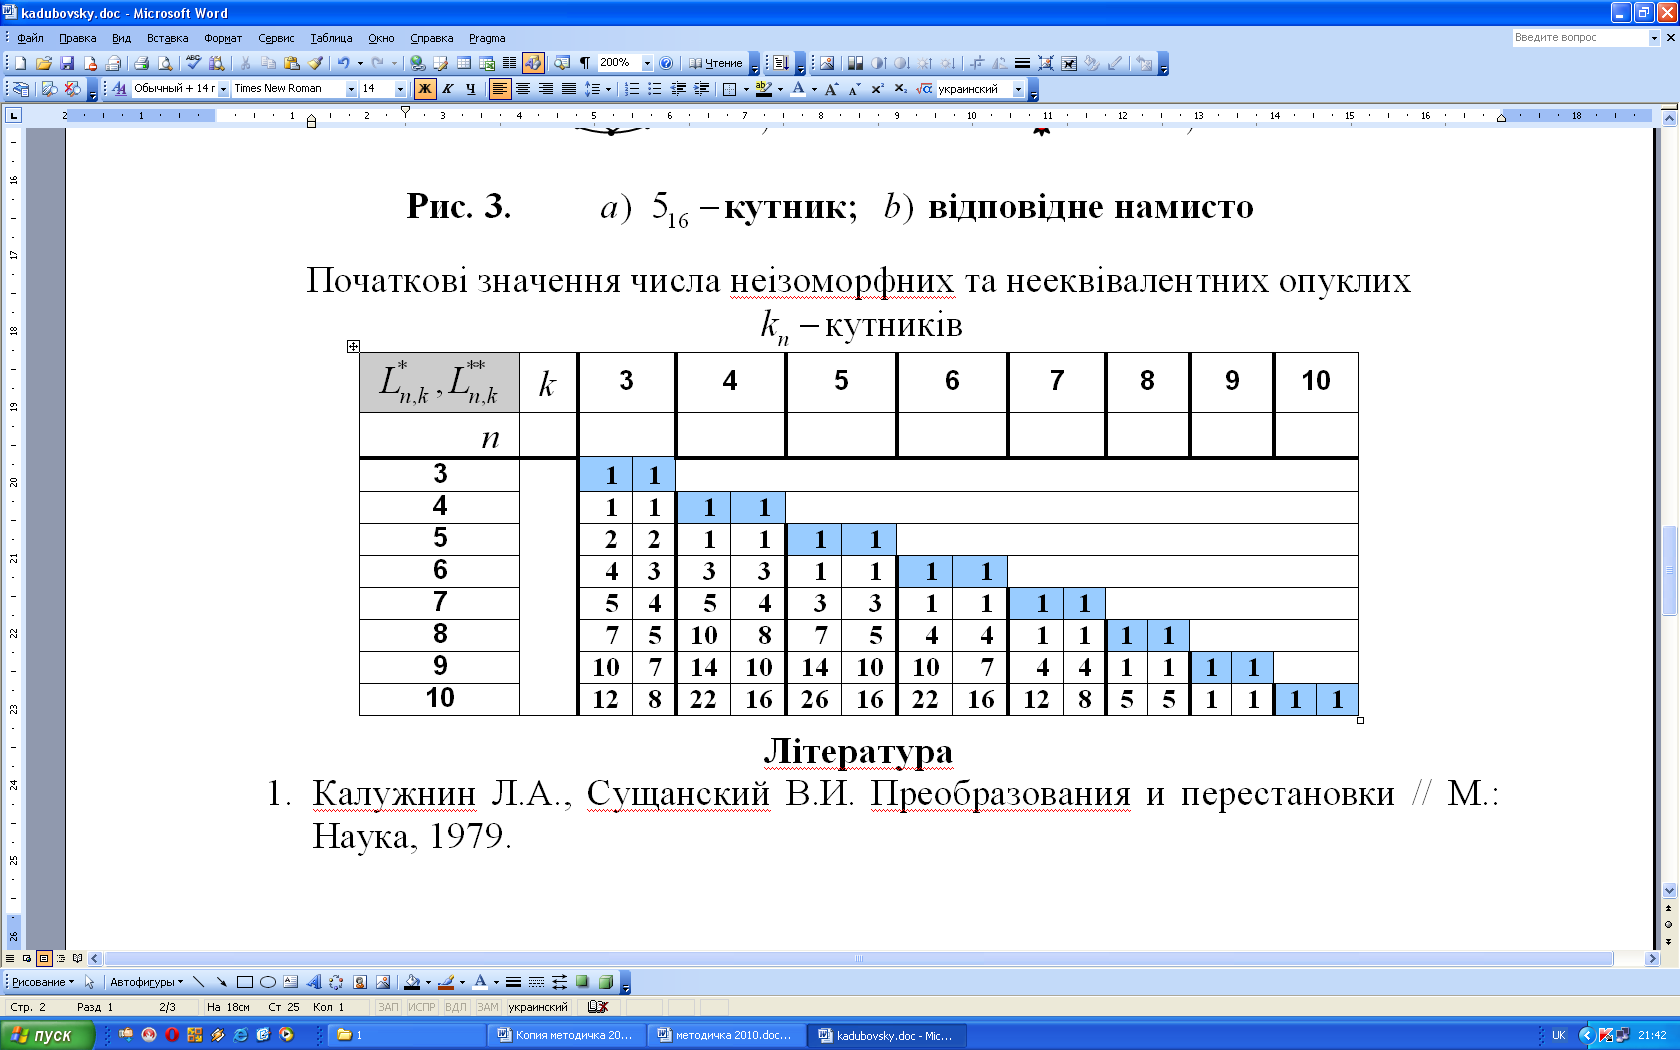Insert a hyperlink
1680x1050 pixels.
click(417, 63)
